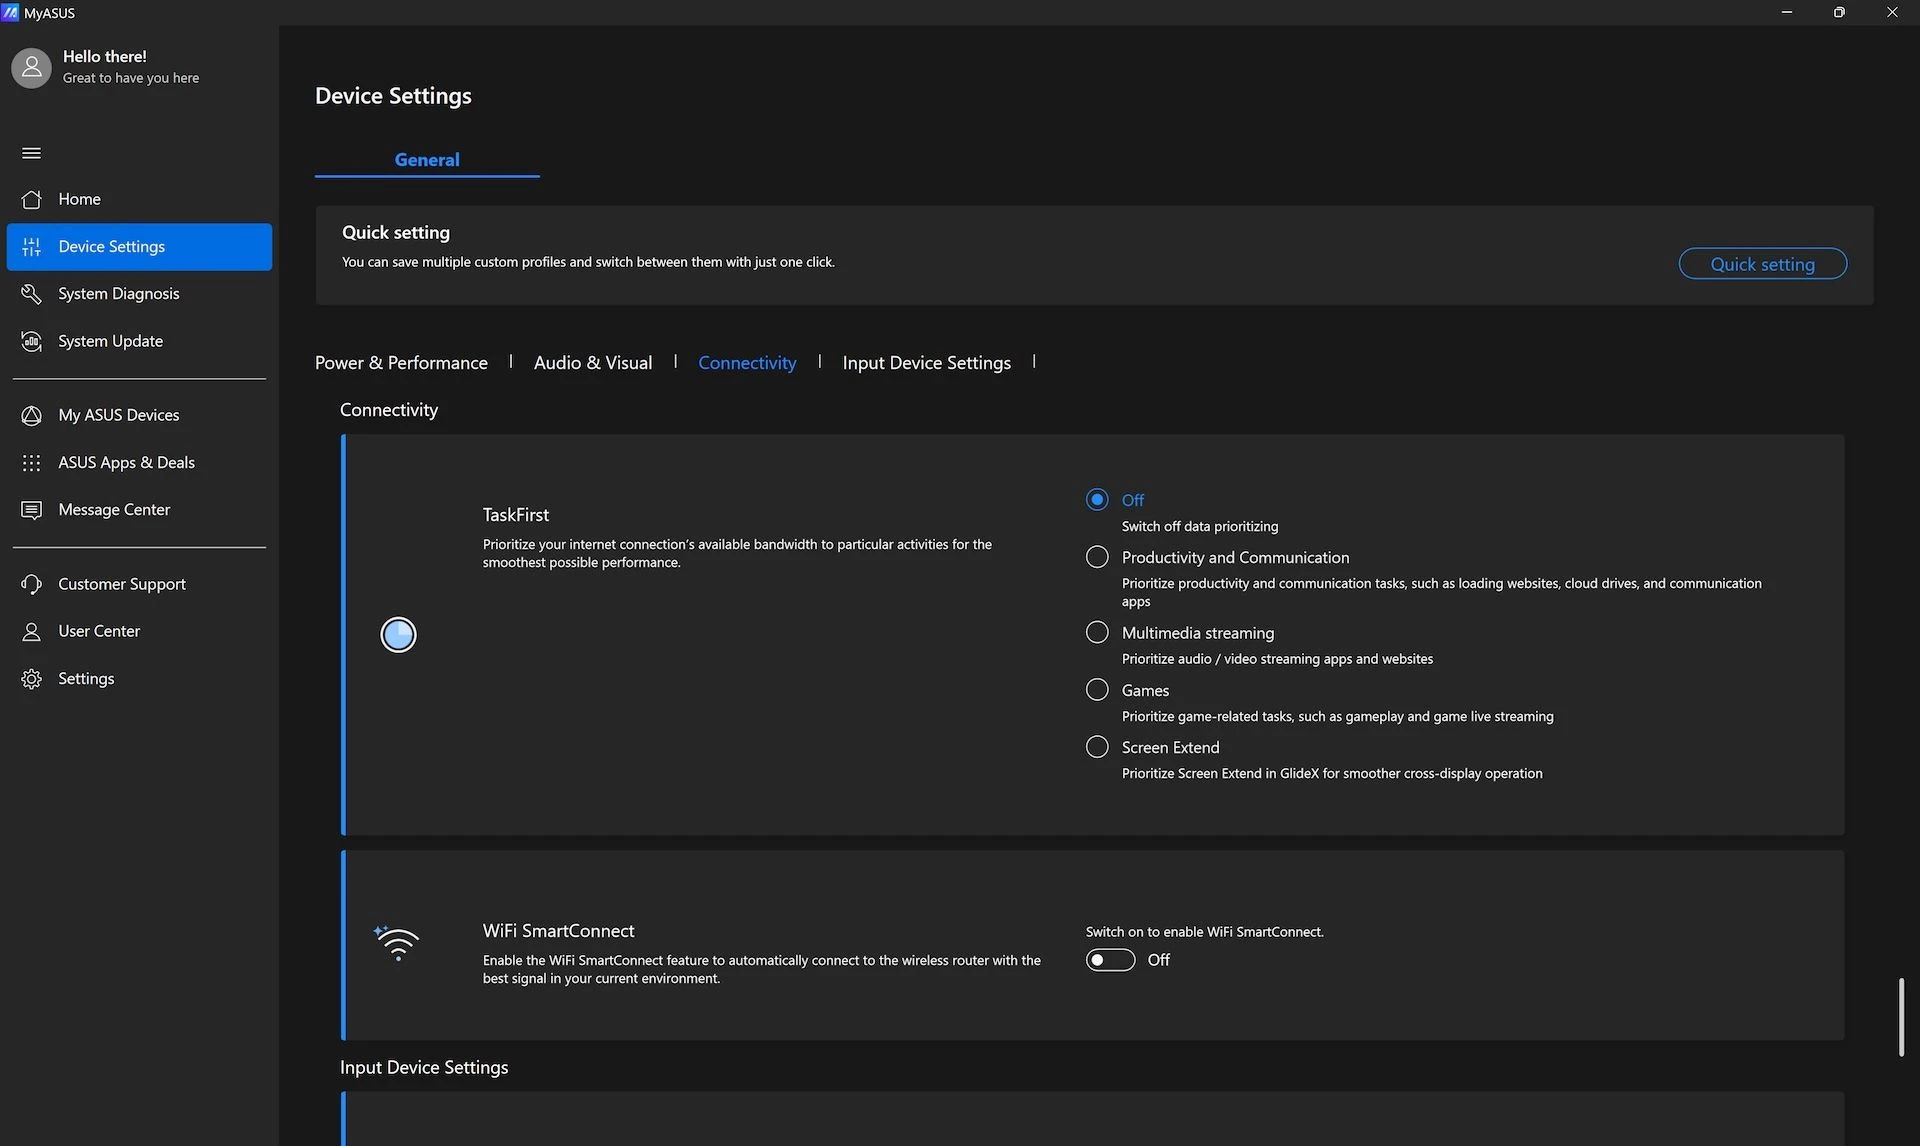Select the Games radio option

(x=1097, y=690)
